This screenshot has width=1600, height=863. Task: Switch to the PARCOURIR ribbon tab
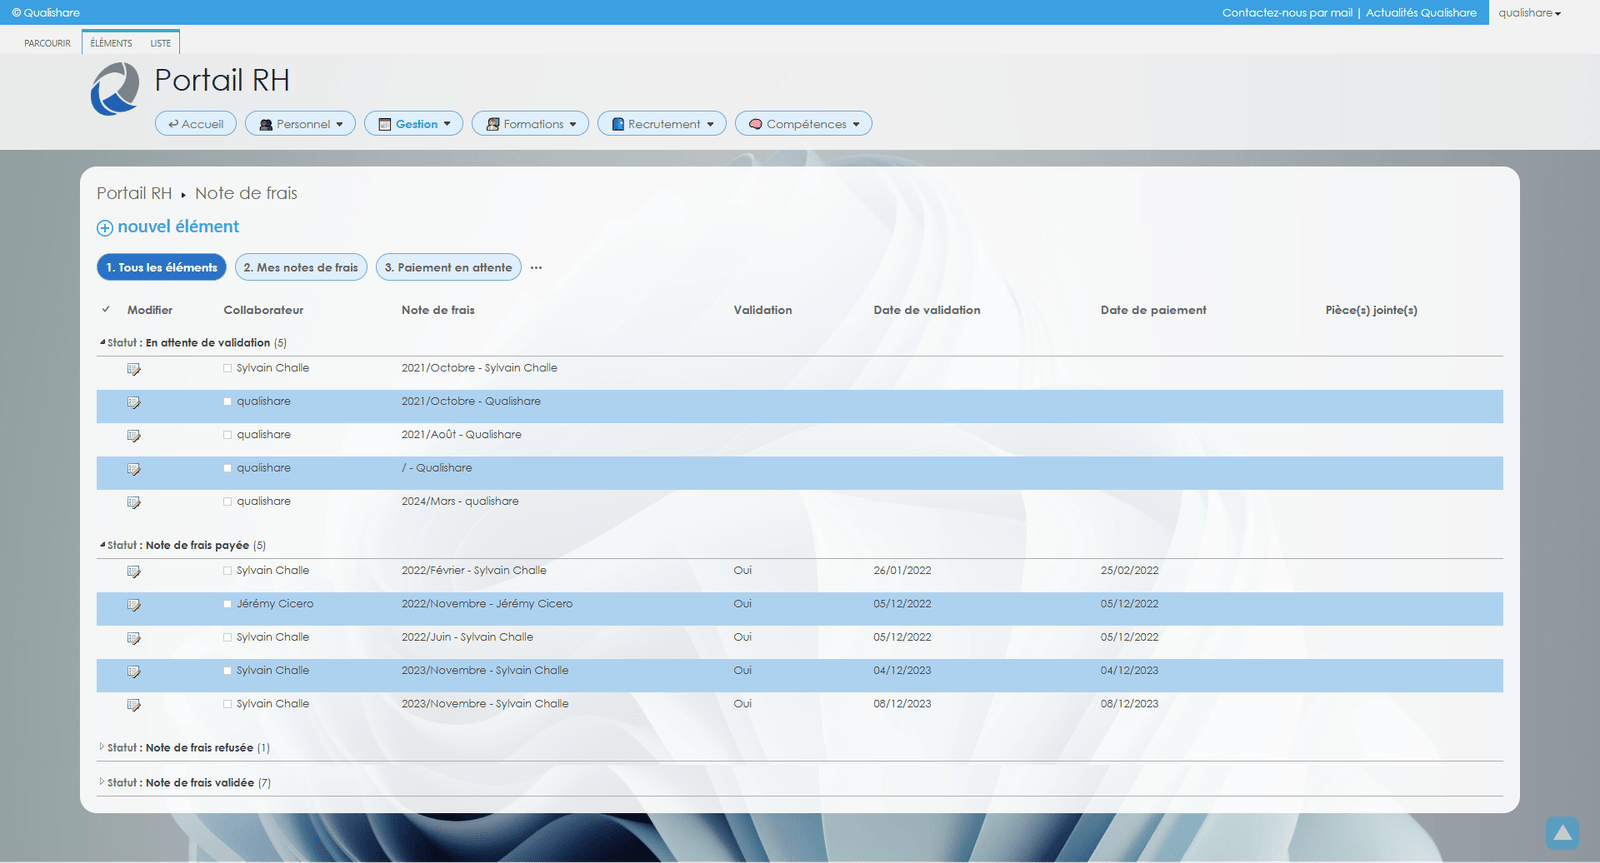click(47, 43)
